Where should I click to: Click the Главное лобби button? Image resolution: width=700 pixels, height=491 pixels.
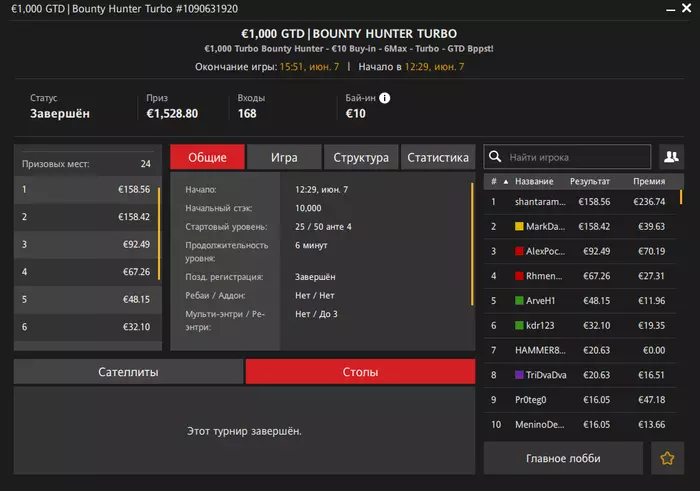pos(563,458)
